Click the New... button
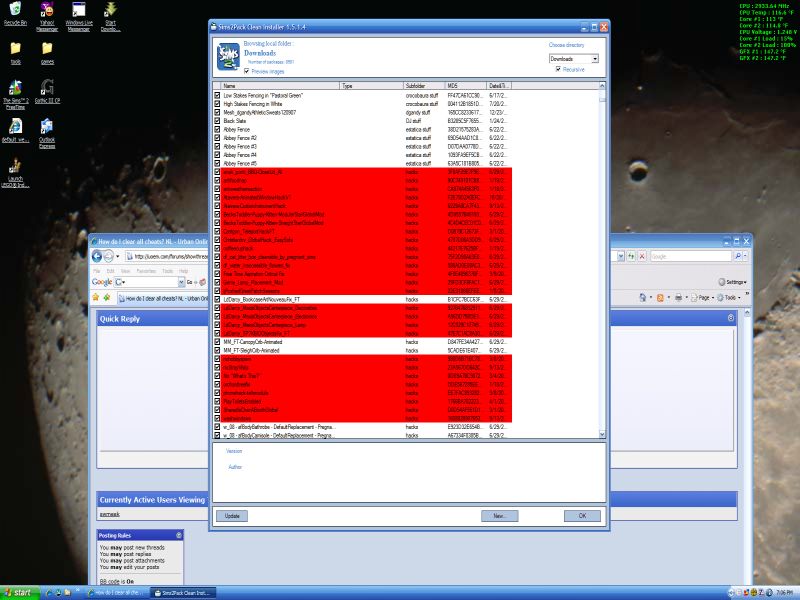Viewport: 800px width, 600px height. 499,516
